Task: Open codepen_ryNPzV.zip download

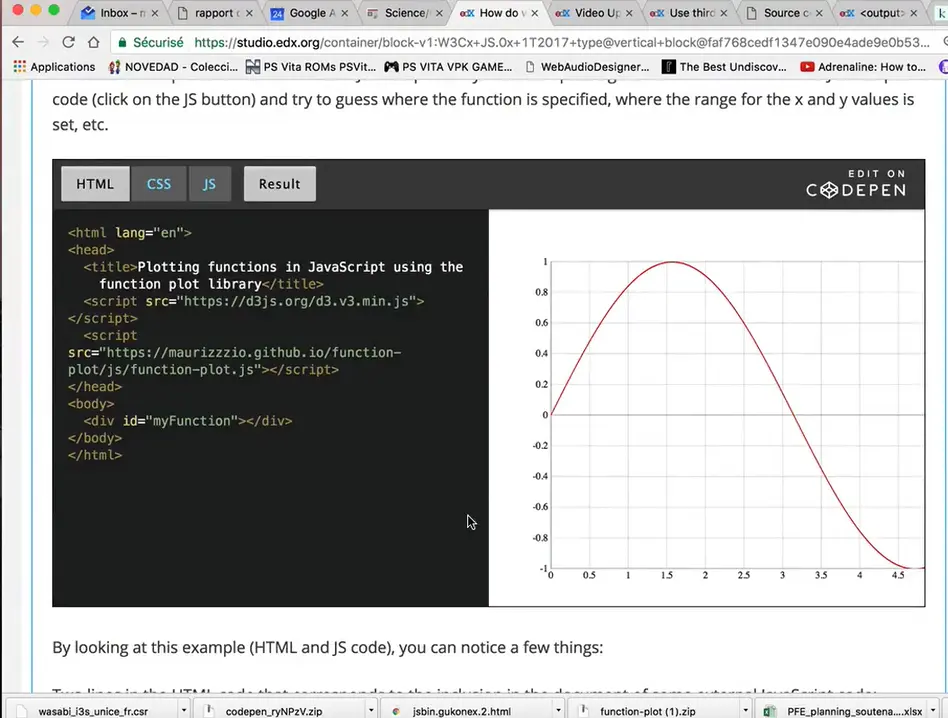Action: [273, 711]
